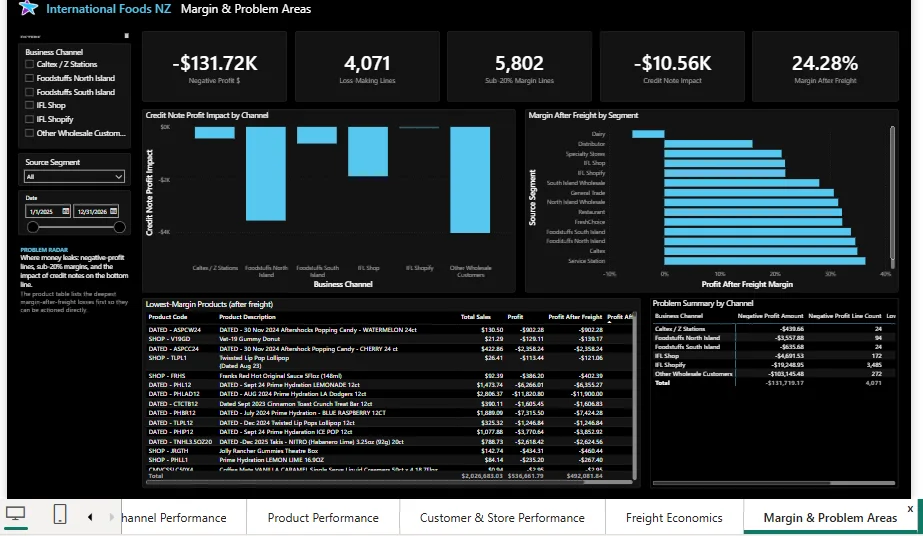Click the Caltex / Z Stations chart bar
923x536 pixels.
click(x=215, y=132)
